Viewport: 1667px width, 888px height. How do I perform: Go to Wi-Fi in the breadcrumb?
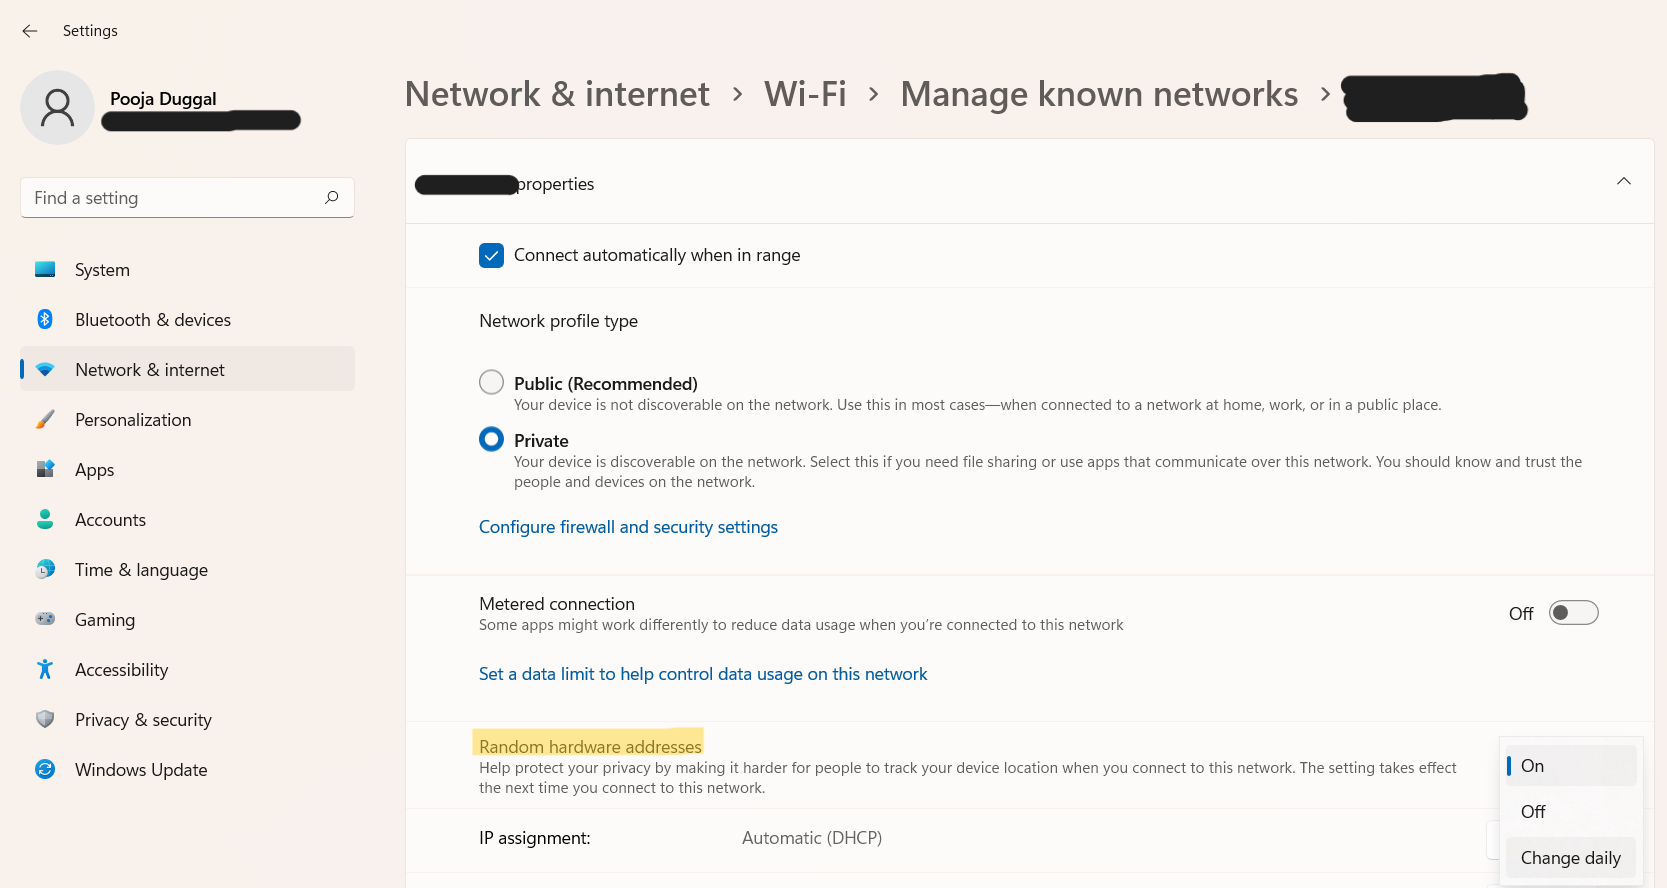click(805, 94)
